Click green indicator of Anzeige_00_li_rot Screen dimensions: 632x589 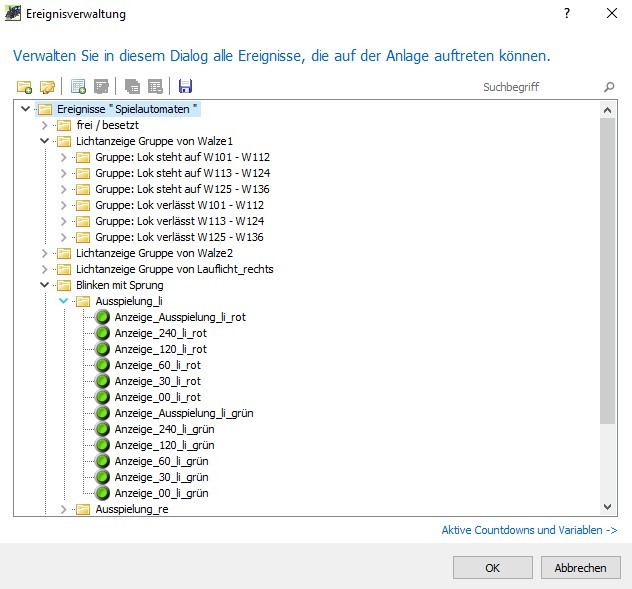pyautogui.click(x=102, y=397)
